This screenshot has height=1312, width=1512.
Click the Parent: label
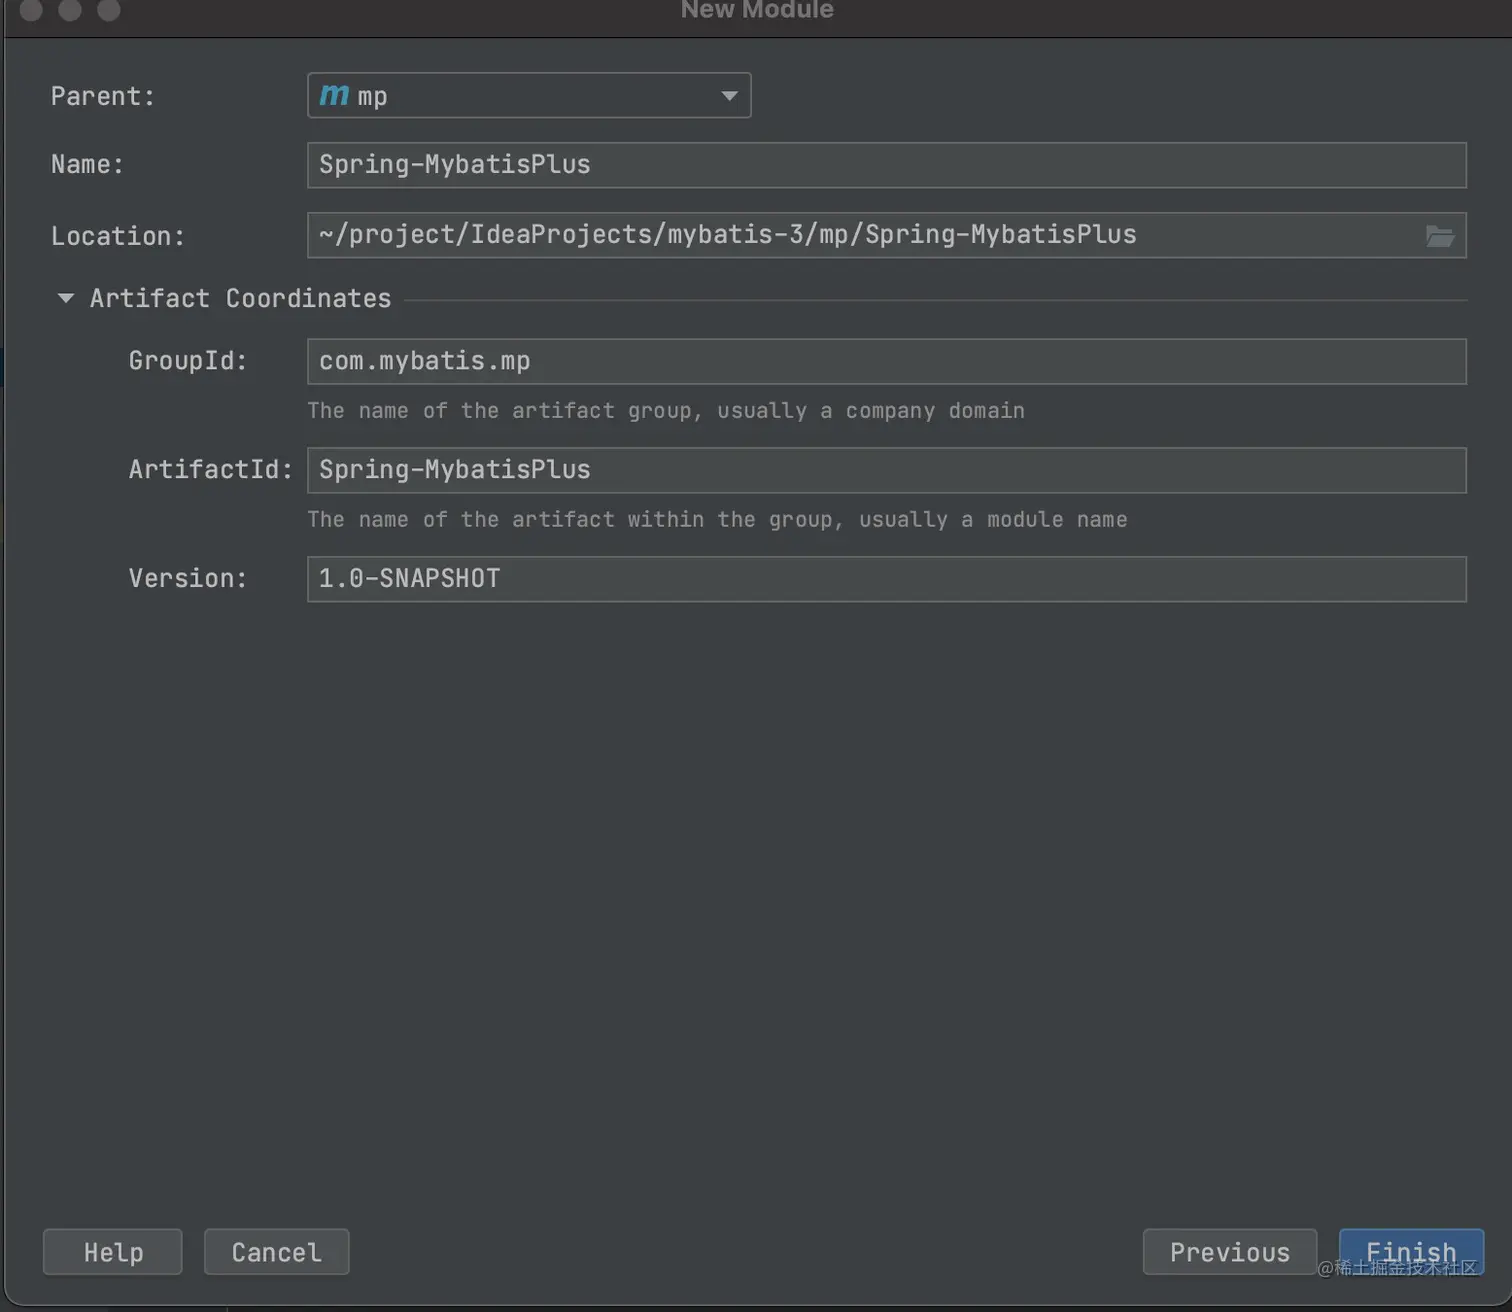103,96
